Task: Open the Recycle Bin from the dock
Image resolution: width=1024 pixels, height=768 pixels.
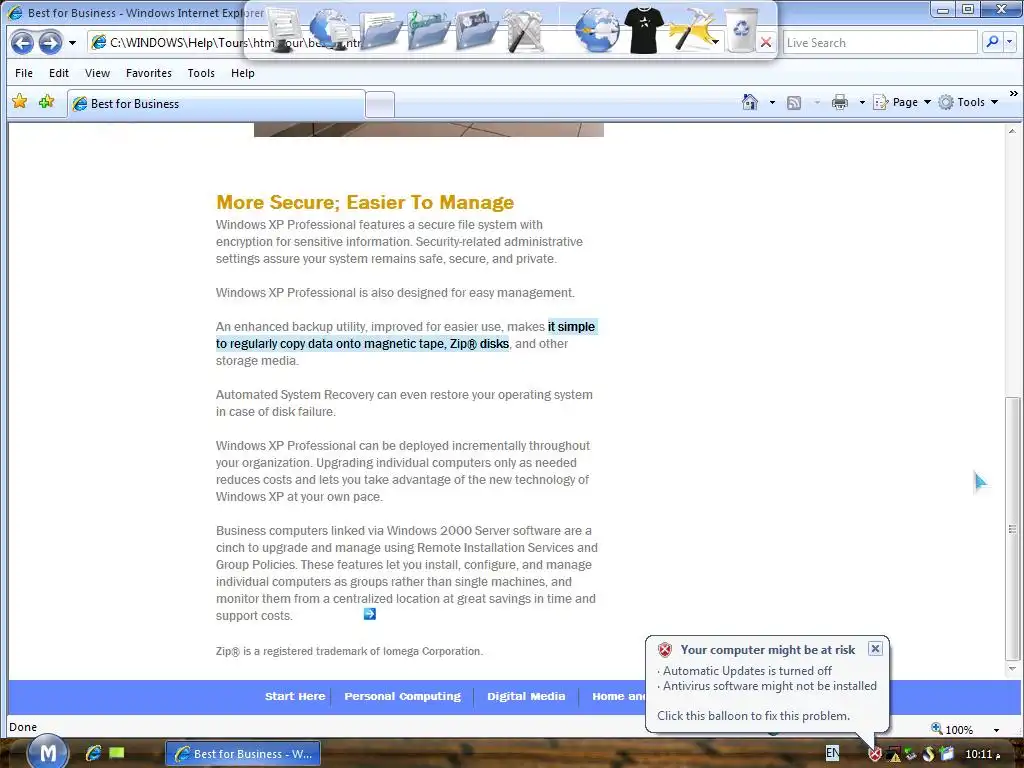Action: pos(741,30)
